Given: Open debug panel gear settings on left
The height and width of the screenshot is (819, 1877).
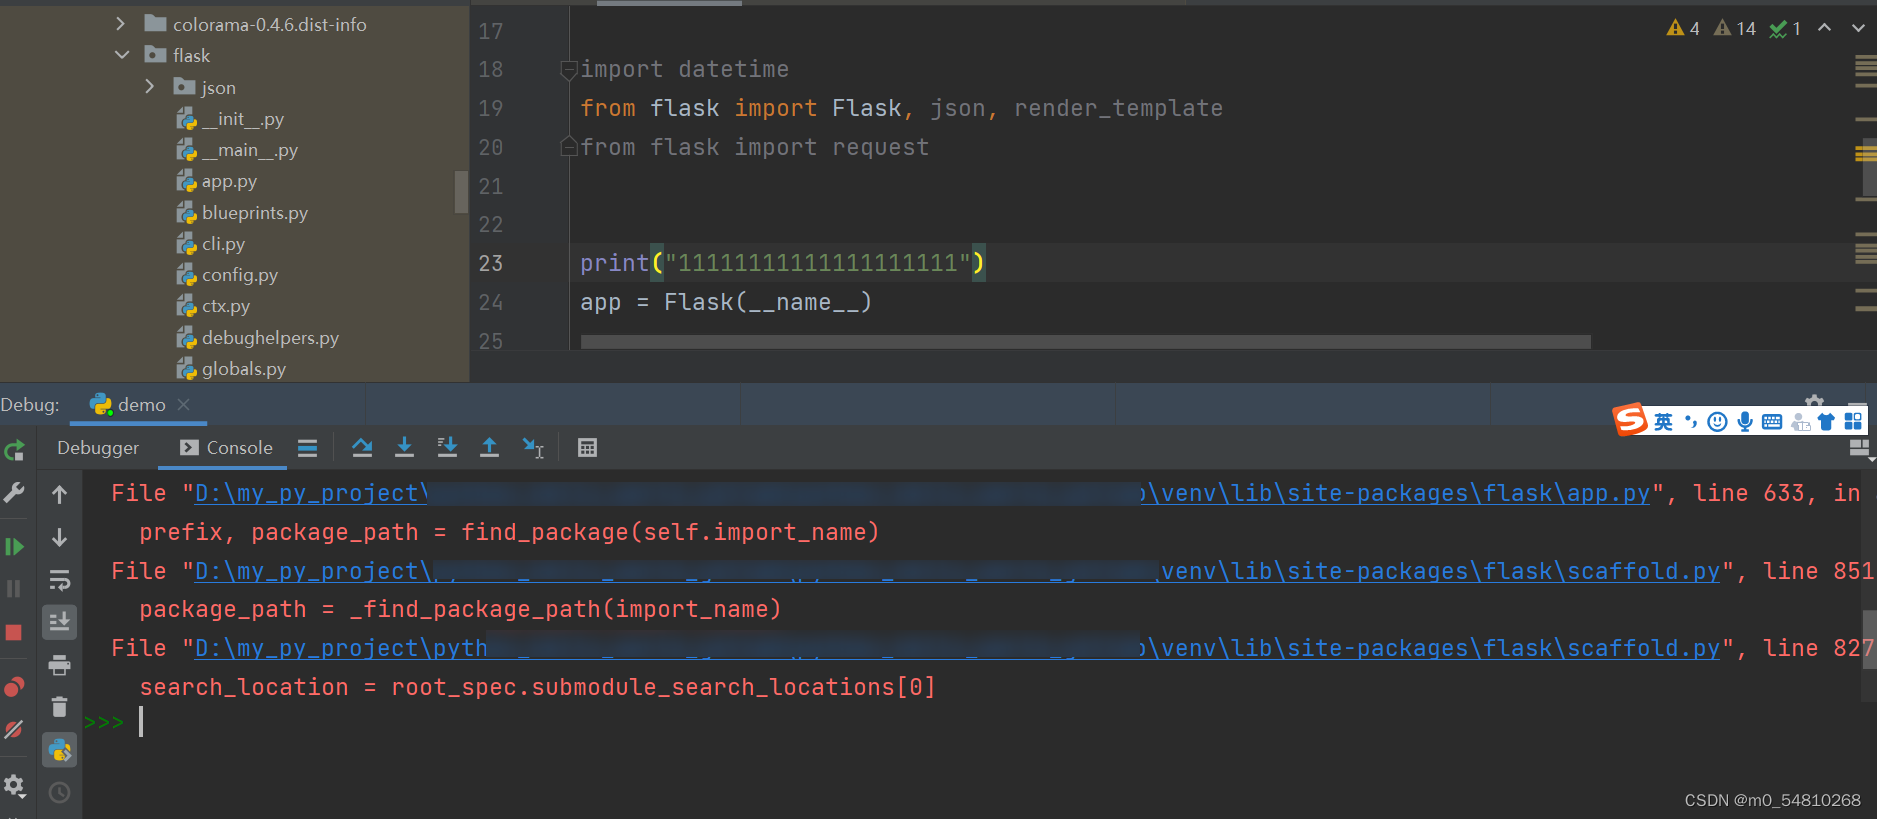Looking at the screenshot, I should 14,785.
